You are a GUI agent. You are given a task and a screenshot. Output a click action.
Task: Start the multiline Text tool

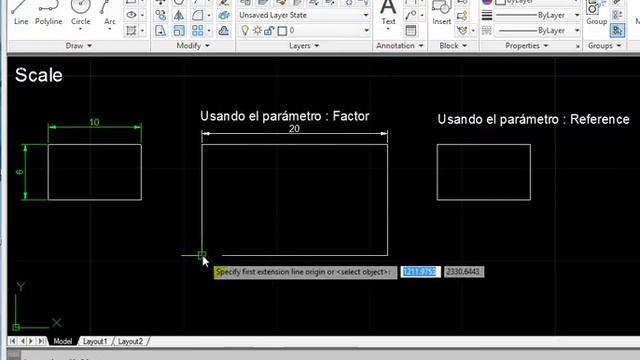(388, 13)
